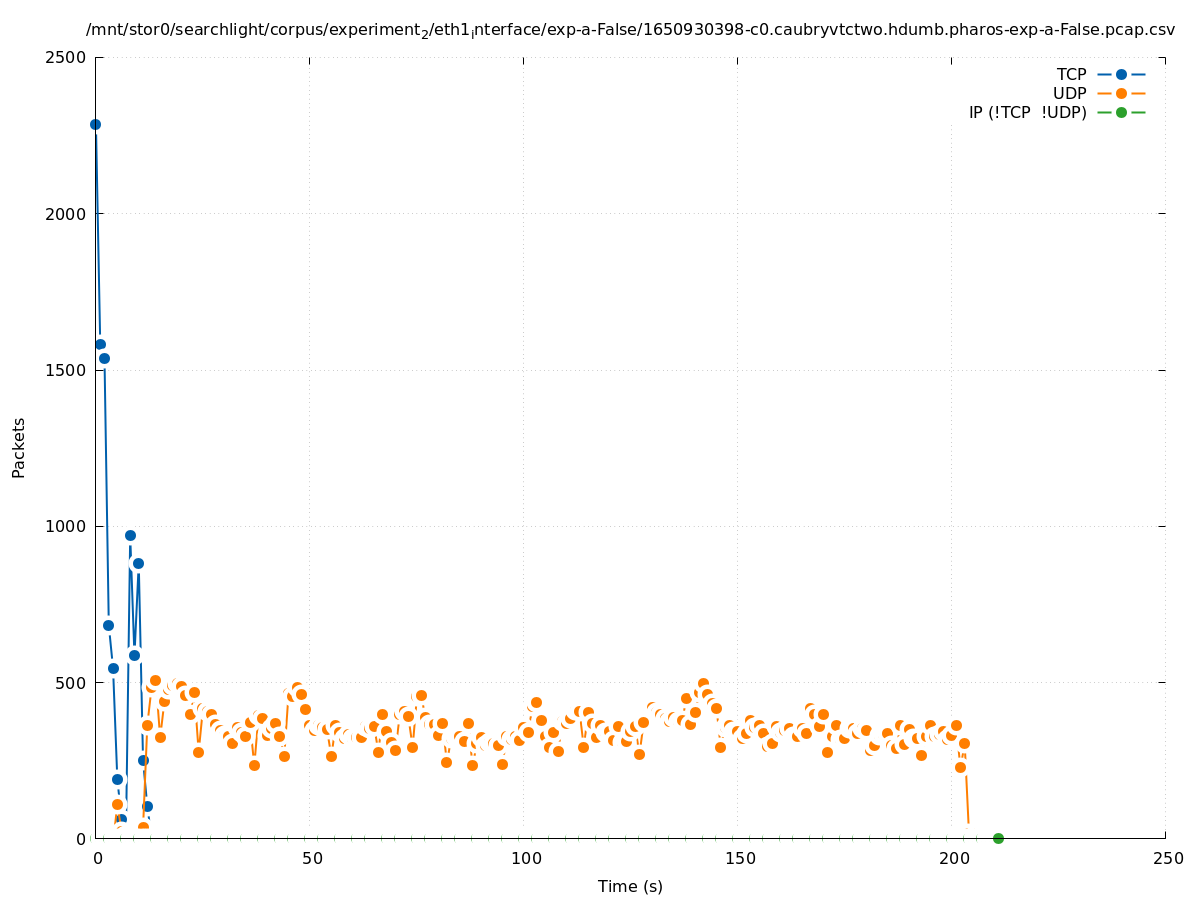Toggle the UDP series via legend label
Viewport: 1197px width, 900px height.
tap(1069, 93)
